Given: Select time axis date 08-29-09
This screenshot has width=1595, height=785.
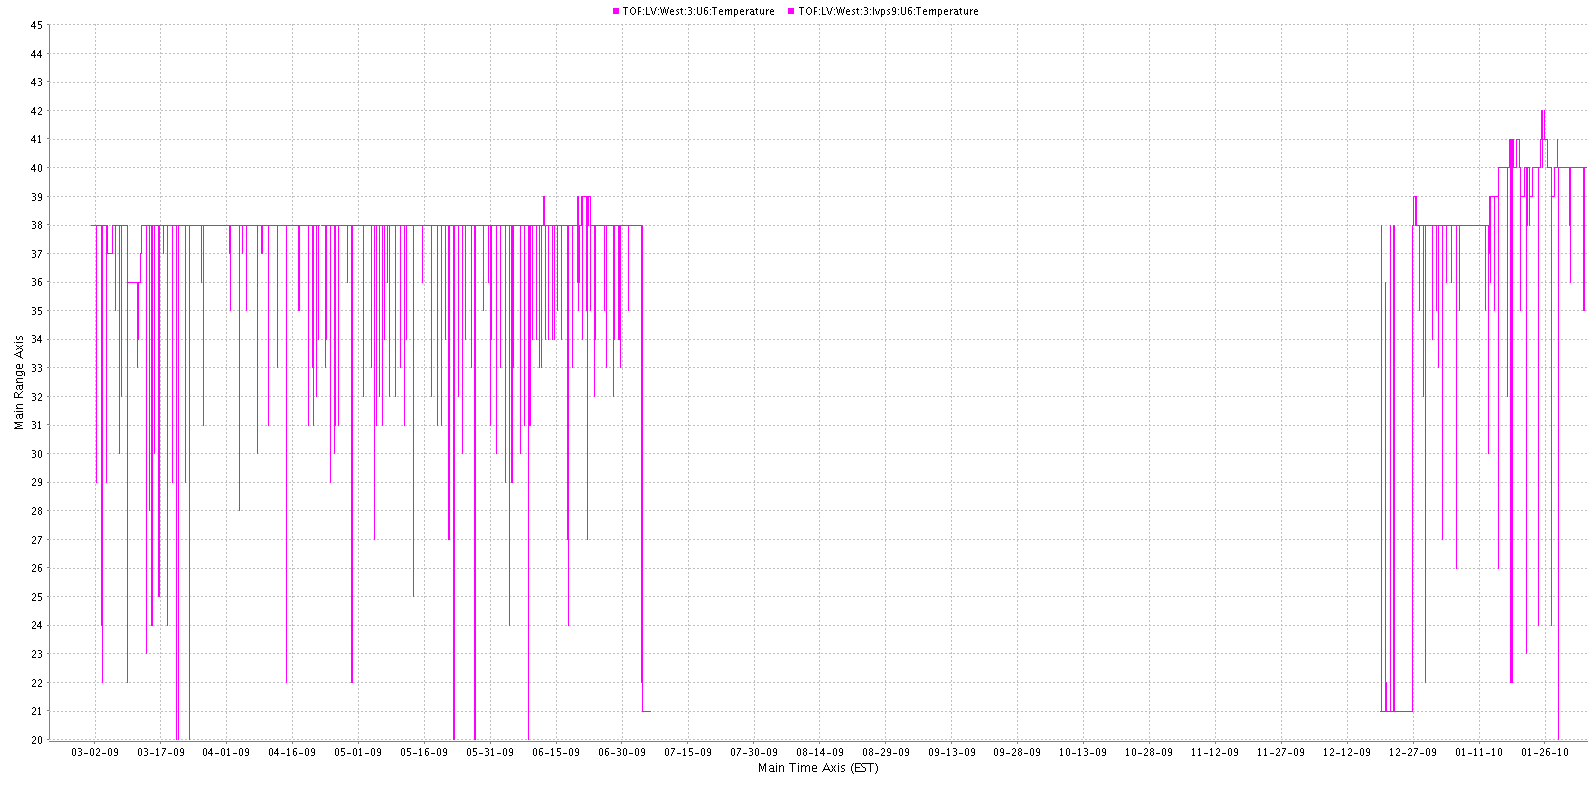Looking at the screenshot, I should pos(886,753).
